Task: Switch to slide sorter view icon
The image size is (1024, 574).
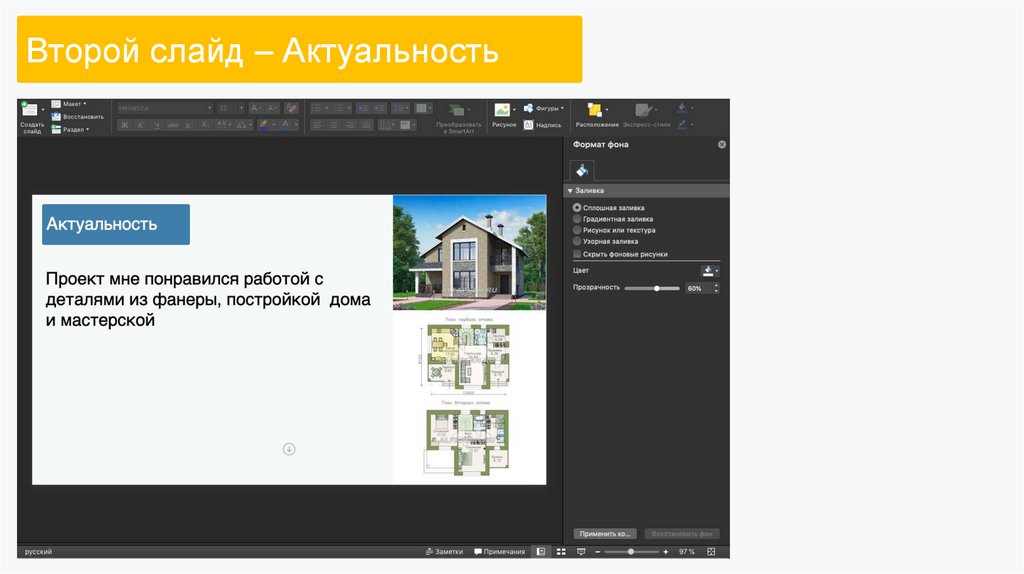Action: point(561,552)
